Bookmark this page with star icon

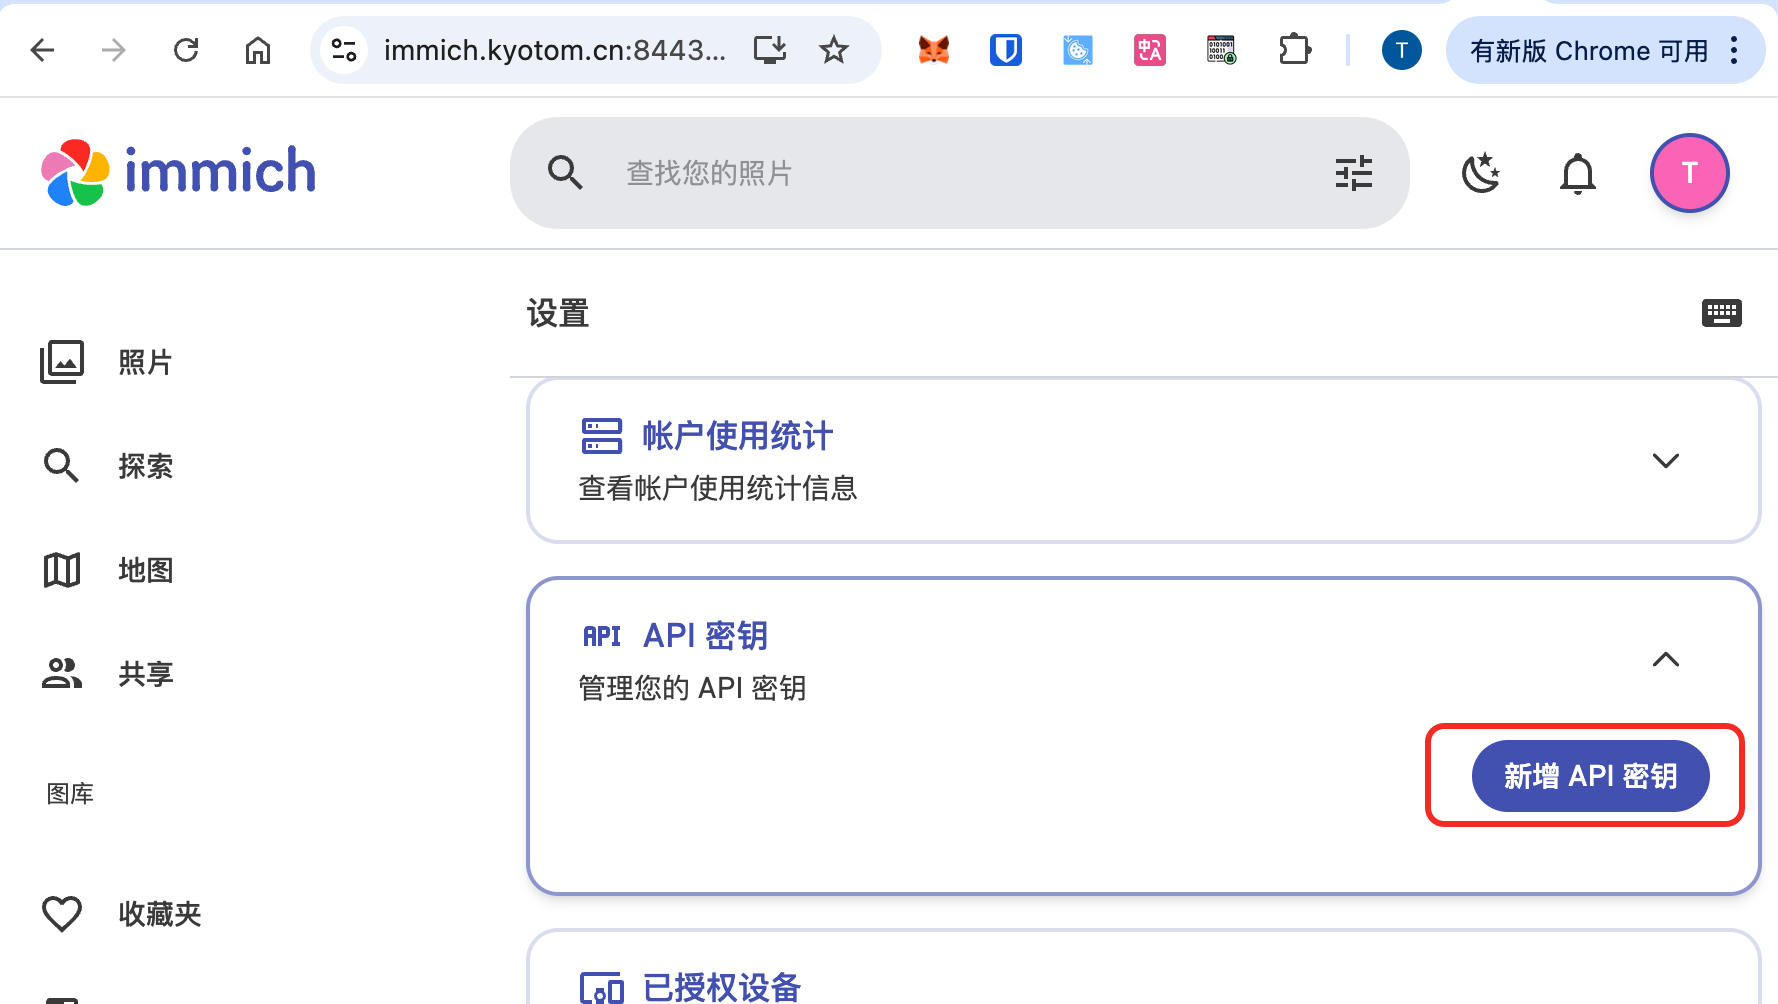(833, 50)
